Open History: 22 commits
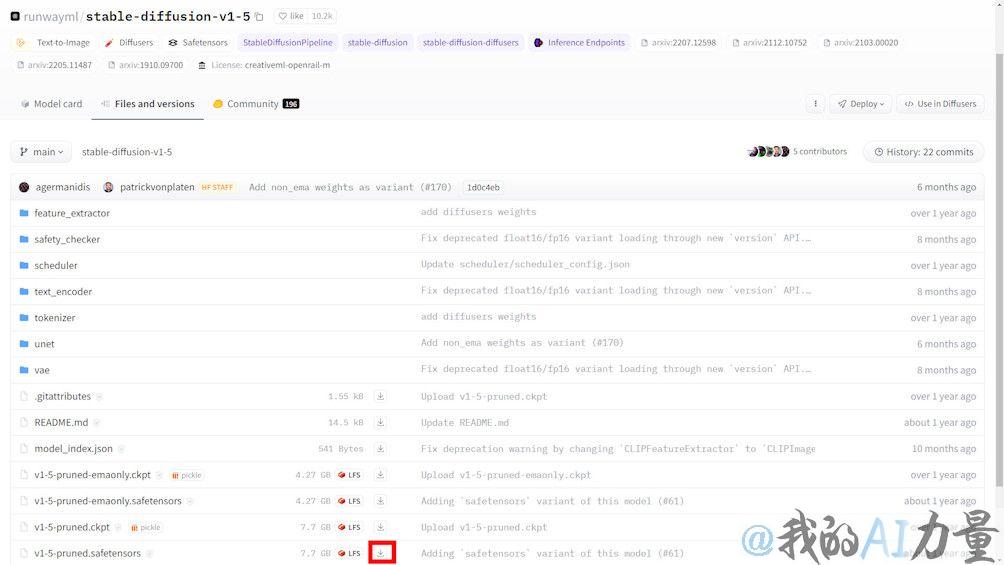Image resolution: width=1004 pixels, height=565 pixels. click(x=923, y=152)
